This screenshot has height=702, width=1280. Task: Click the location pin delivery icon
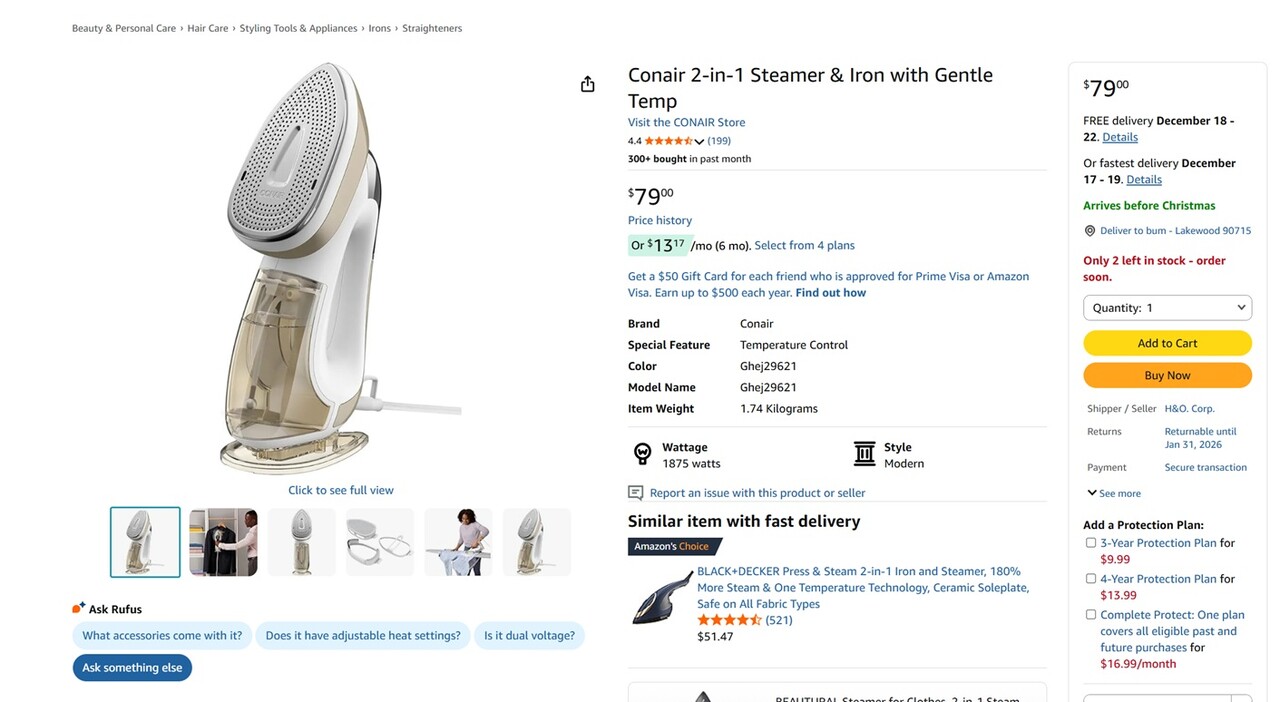(x=1090, y=231)
